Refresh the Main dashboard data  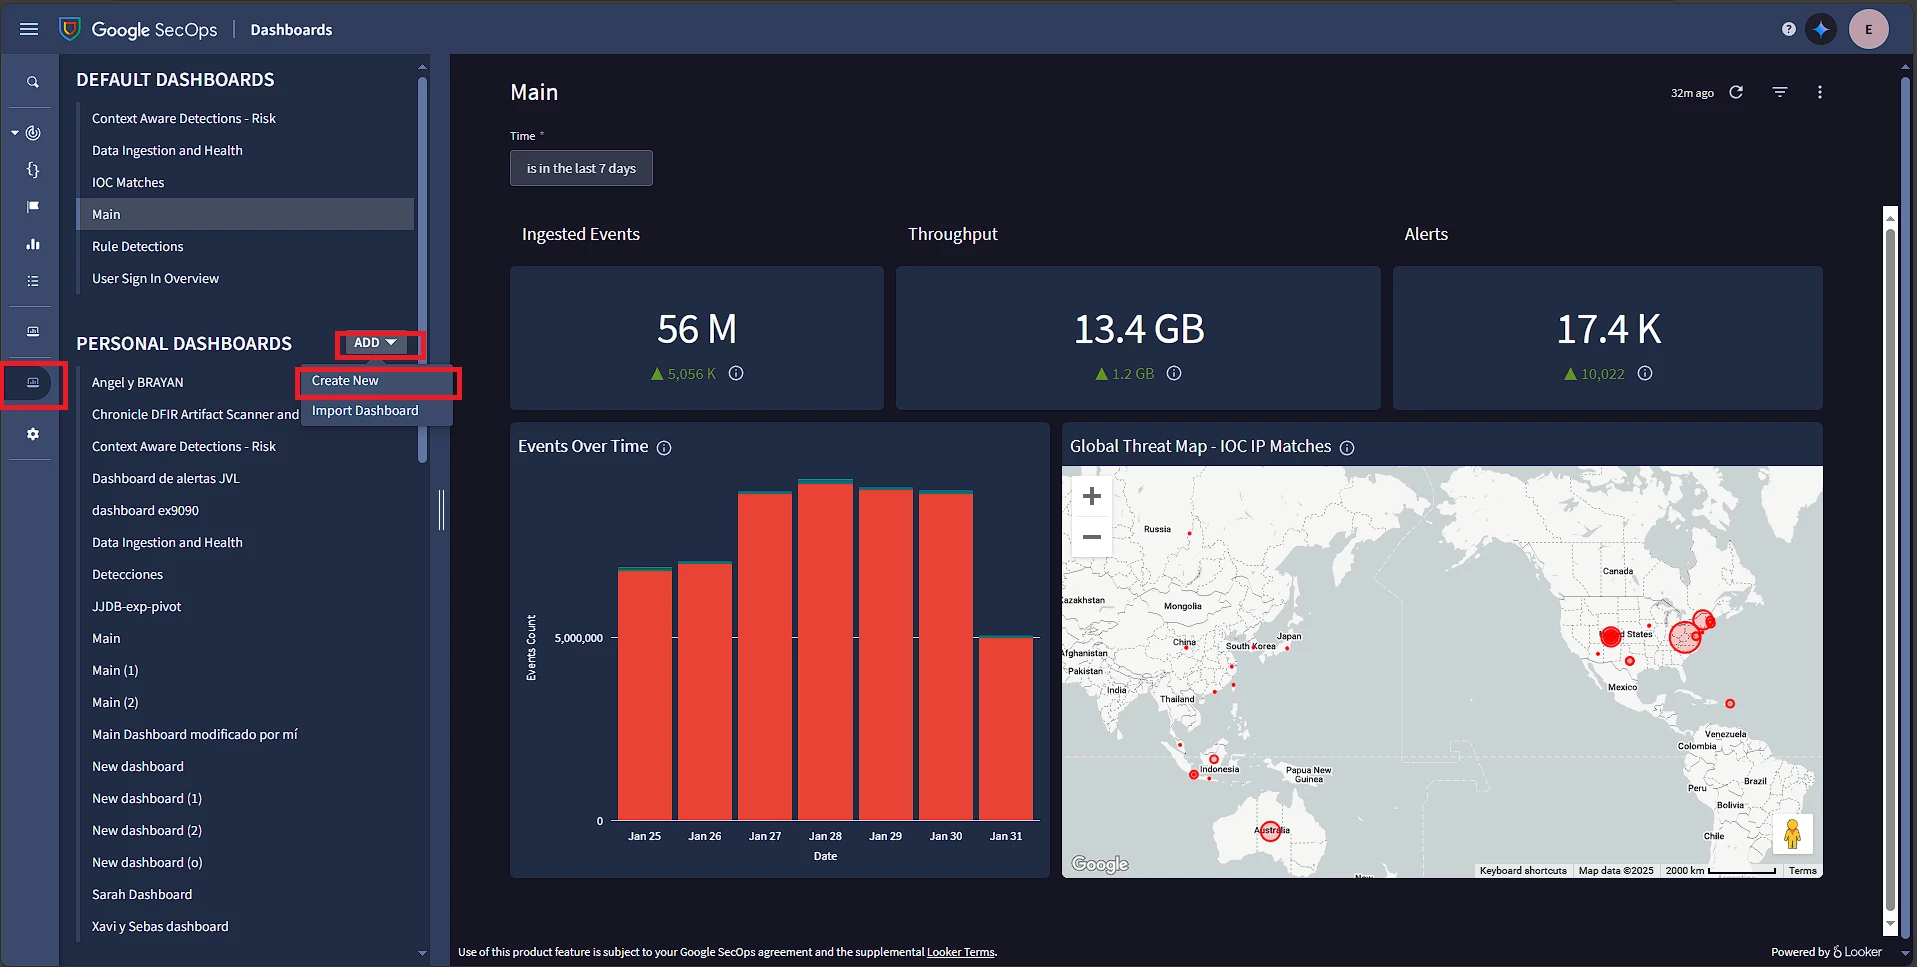coord(1737,92)
